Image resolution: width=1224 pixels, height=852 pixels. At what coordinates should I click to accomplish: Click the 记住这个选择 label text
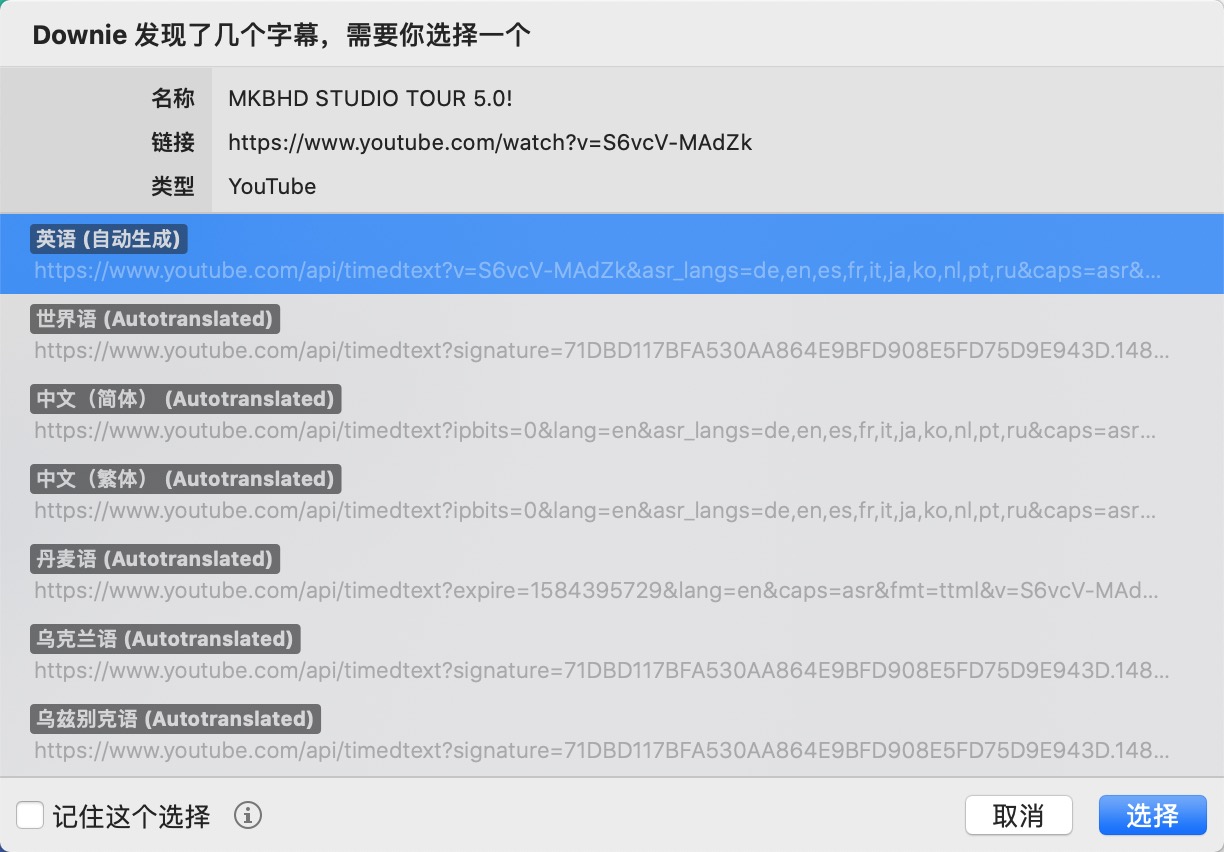click(131, 816)
